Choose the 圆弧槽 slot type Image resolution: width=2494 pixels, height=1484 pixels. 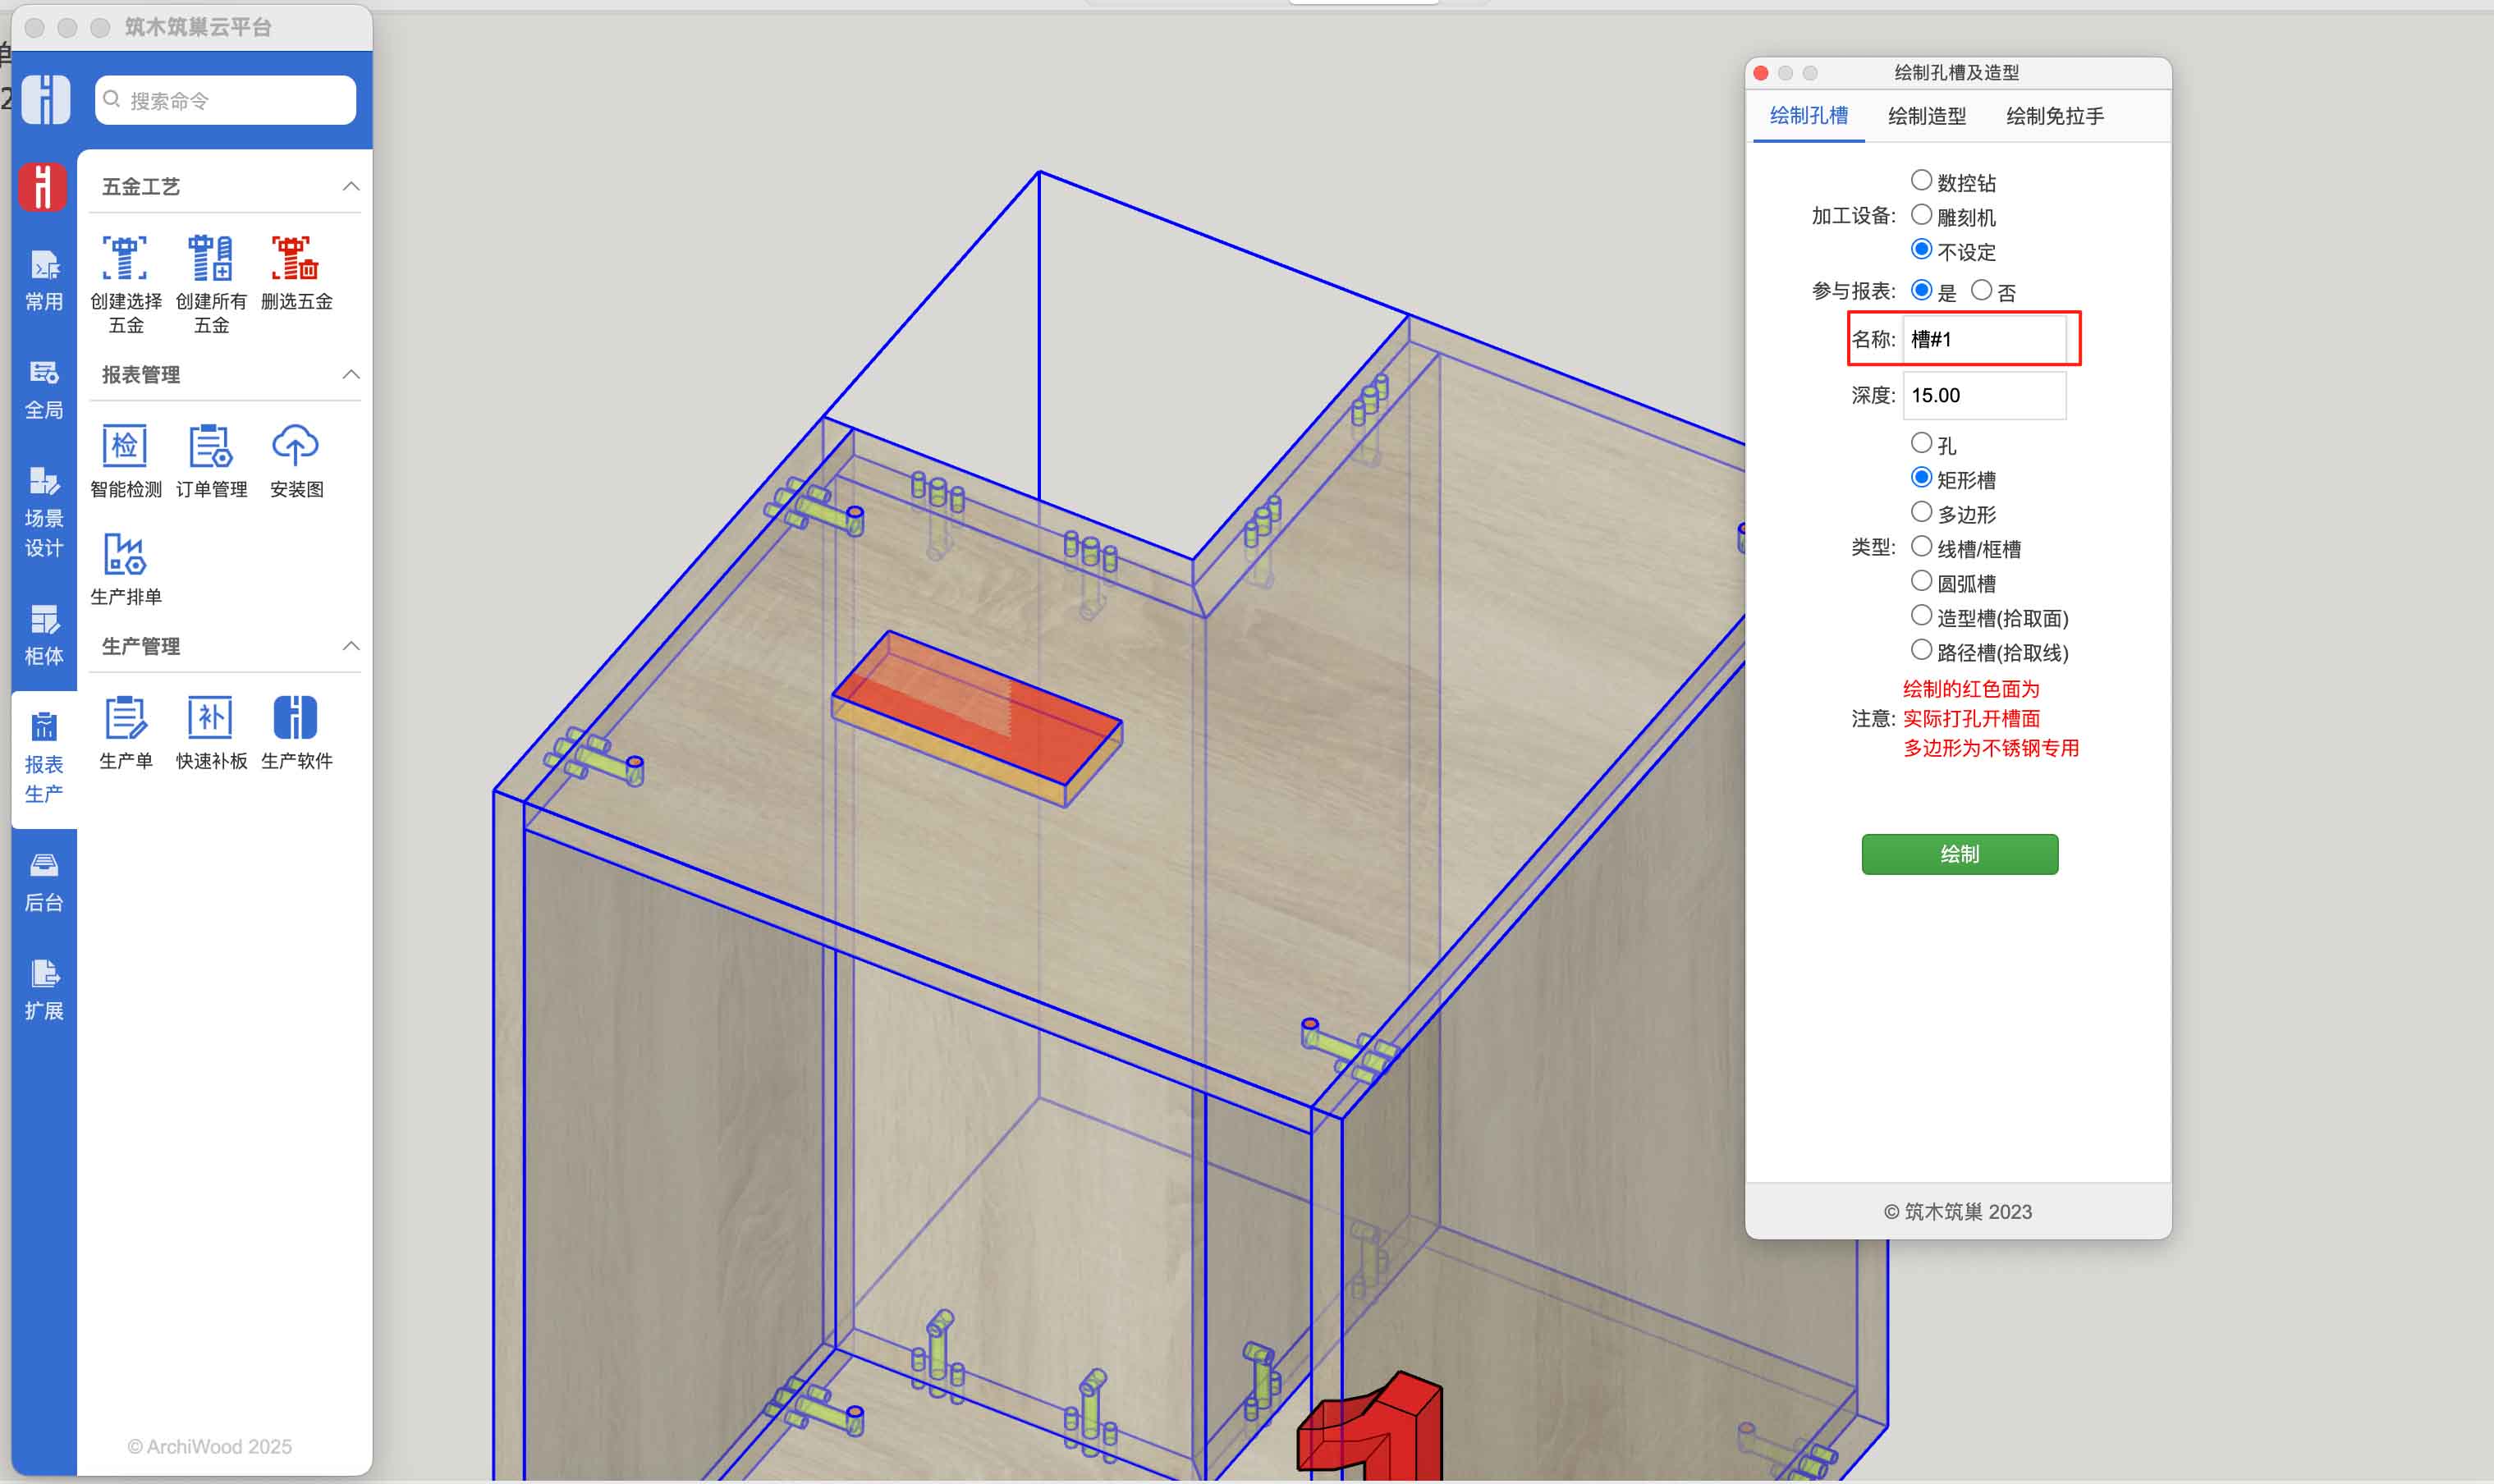(1920, 582)
